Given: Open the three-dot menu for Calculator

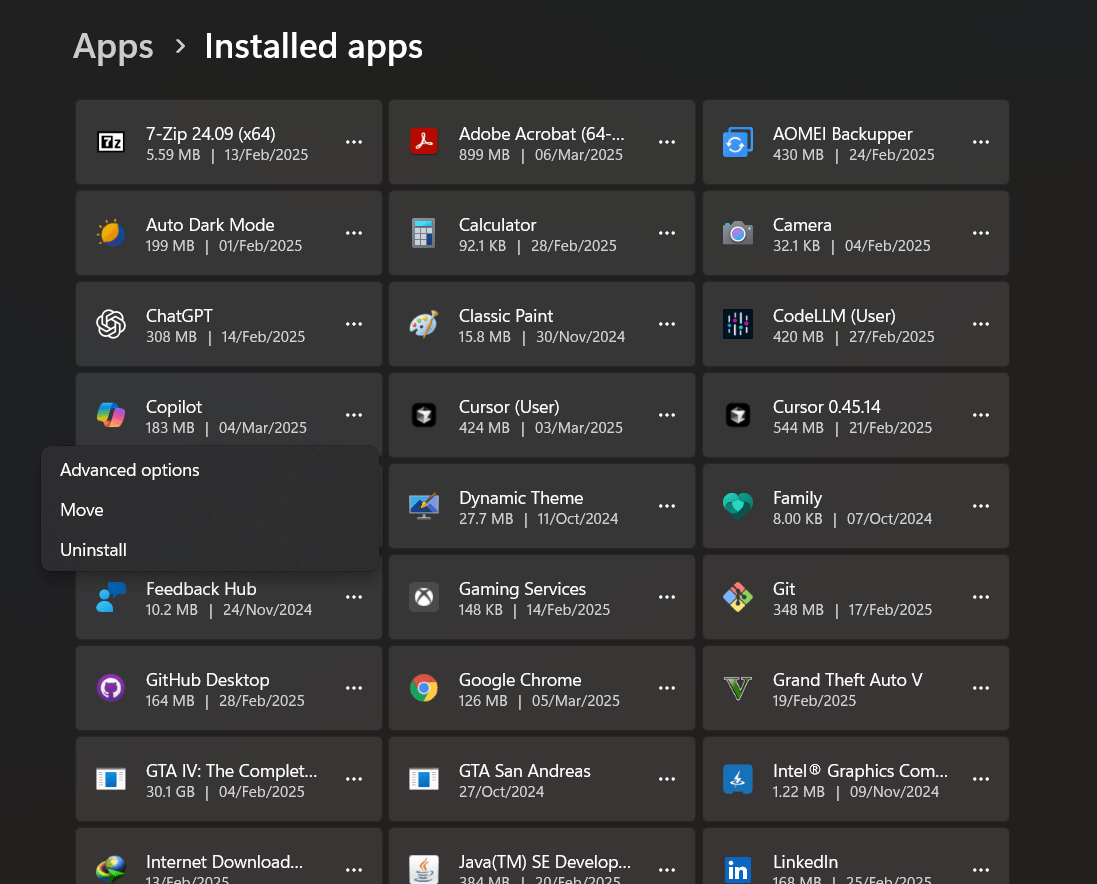Looking at the screenshot, I should pyautogui.click(x=667, y=233).
